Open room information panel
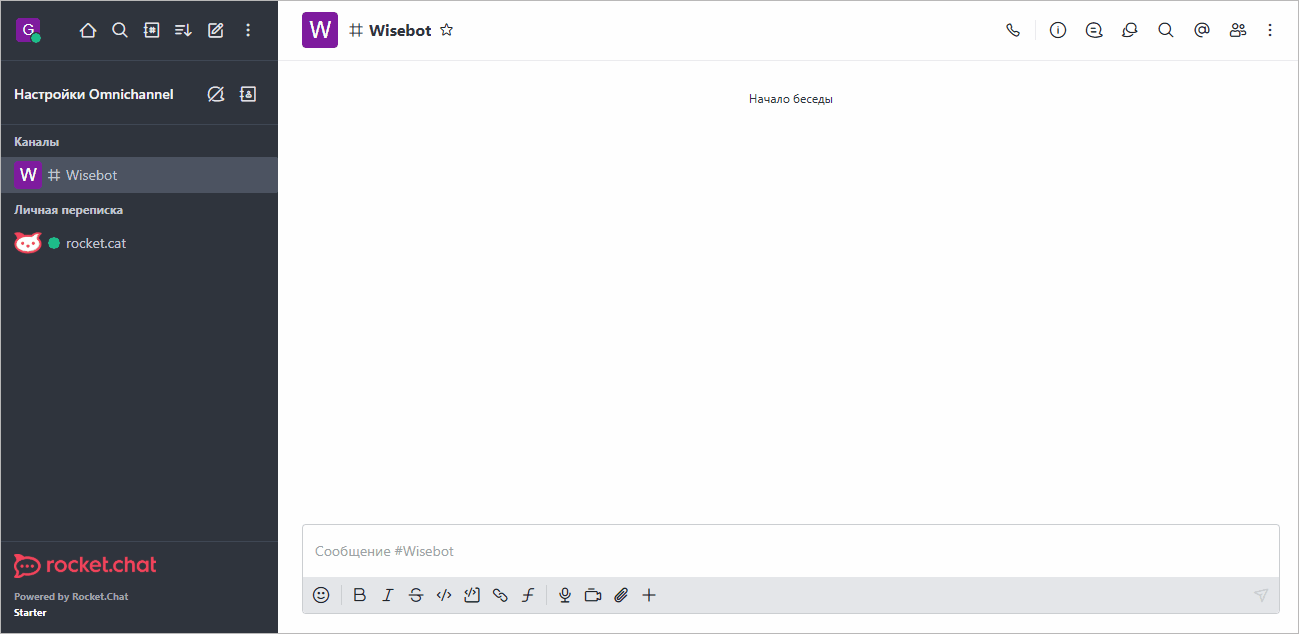1299x634 pixels. pos(1058,30)
